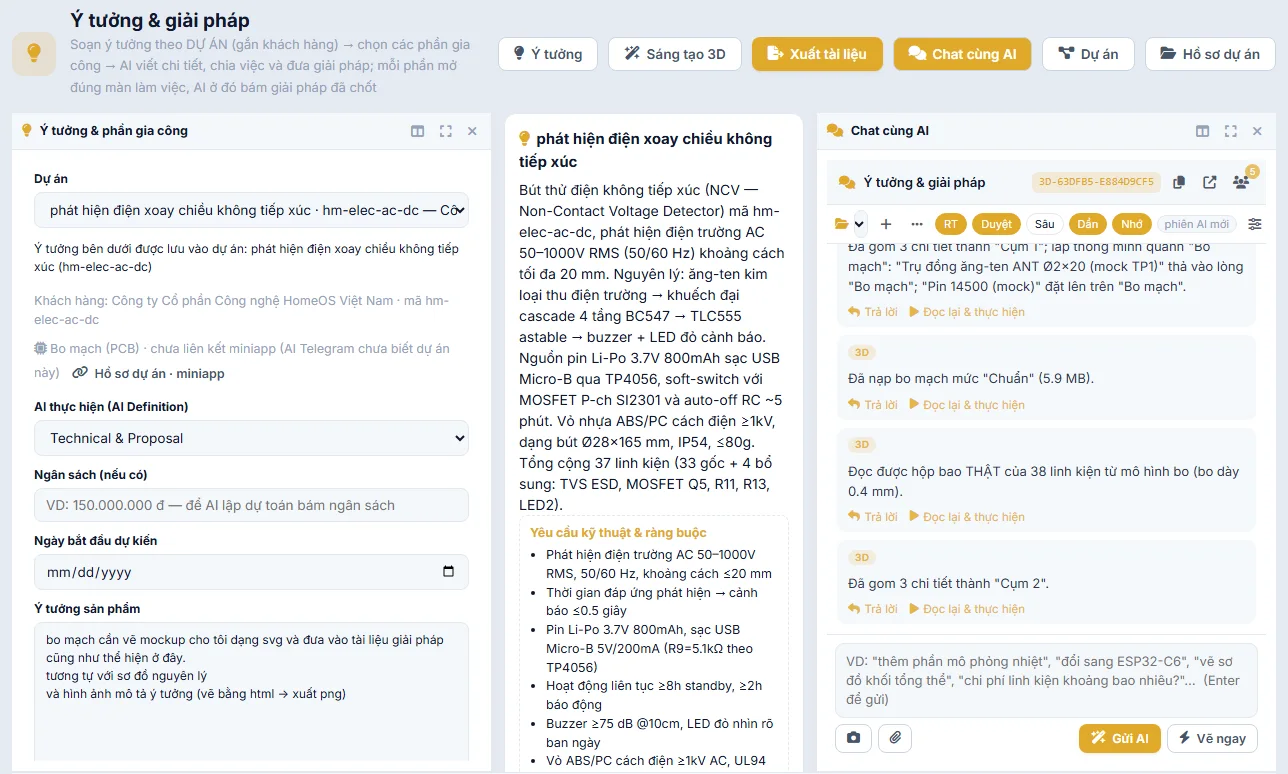Image resolution: width=1288 pixels, height=774 pixels.
Task: Click the folder icon in chat toolbar
Action: [841, 224]
